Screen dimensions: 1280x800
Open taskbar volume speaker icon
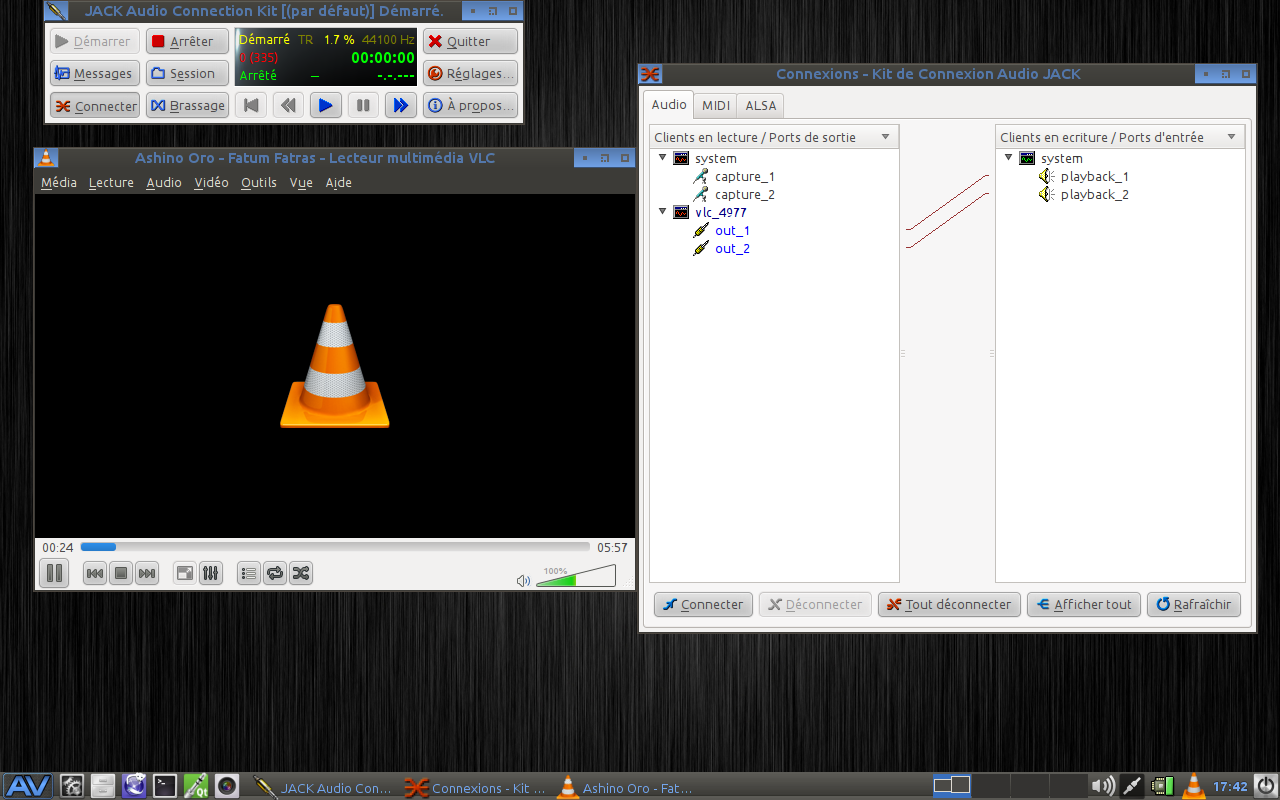pyautogui.click(x=1102, y=786)
